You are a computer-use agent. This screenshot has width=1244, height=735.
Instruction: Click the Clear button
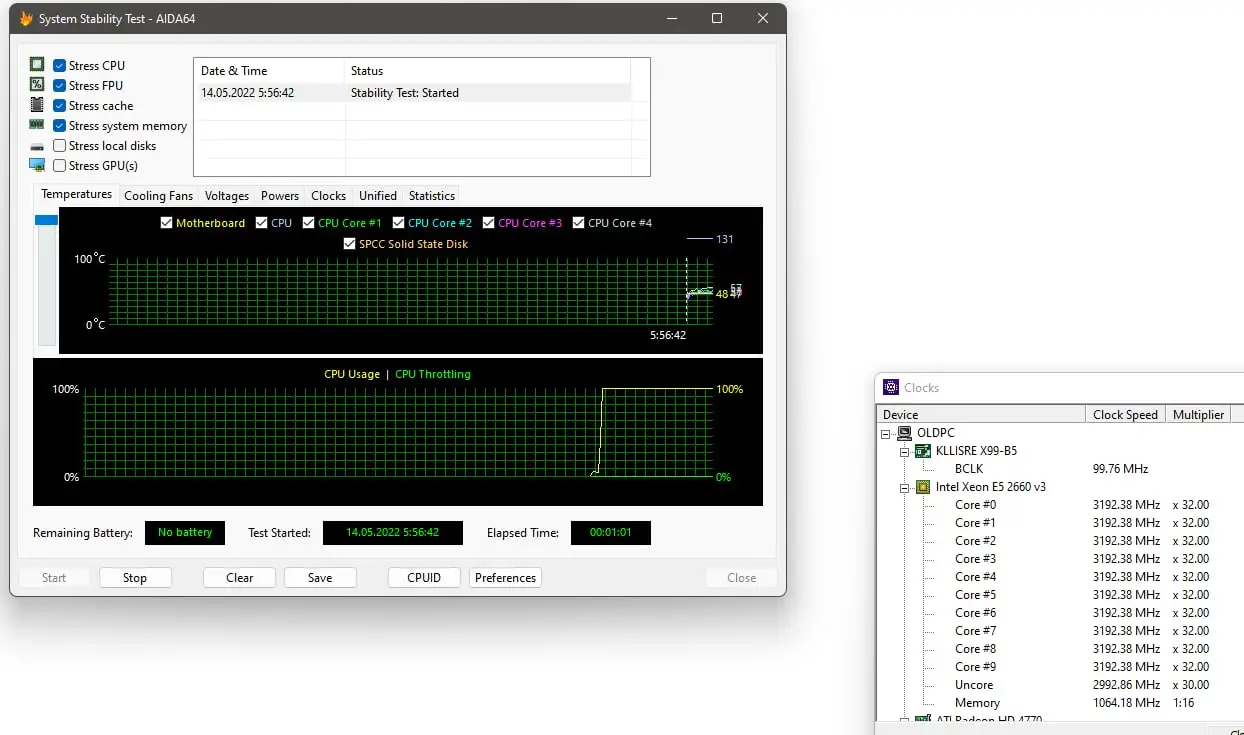[240, 577]
